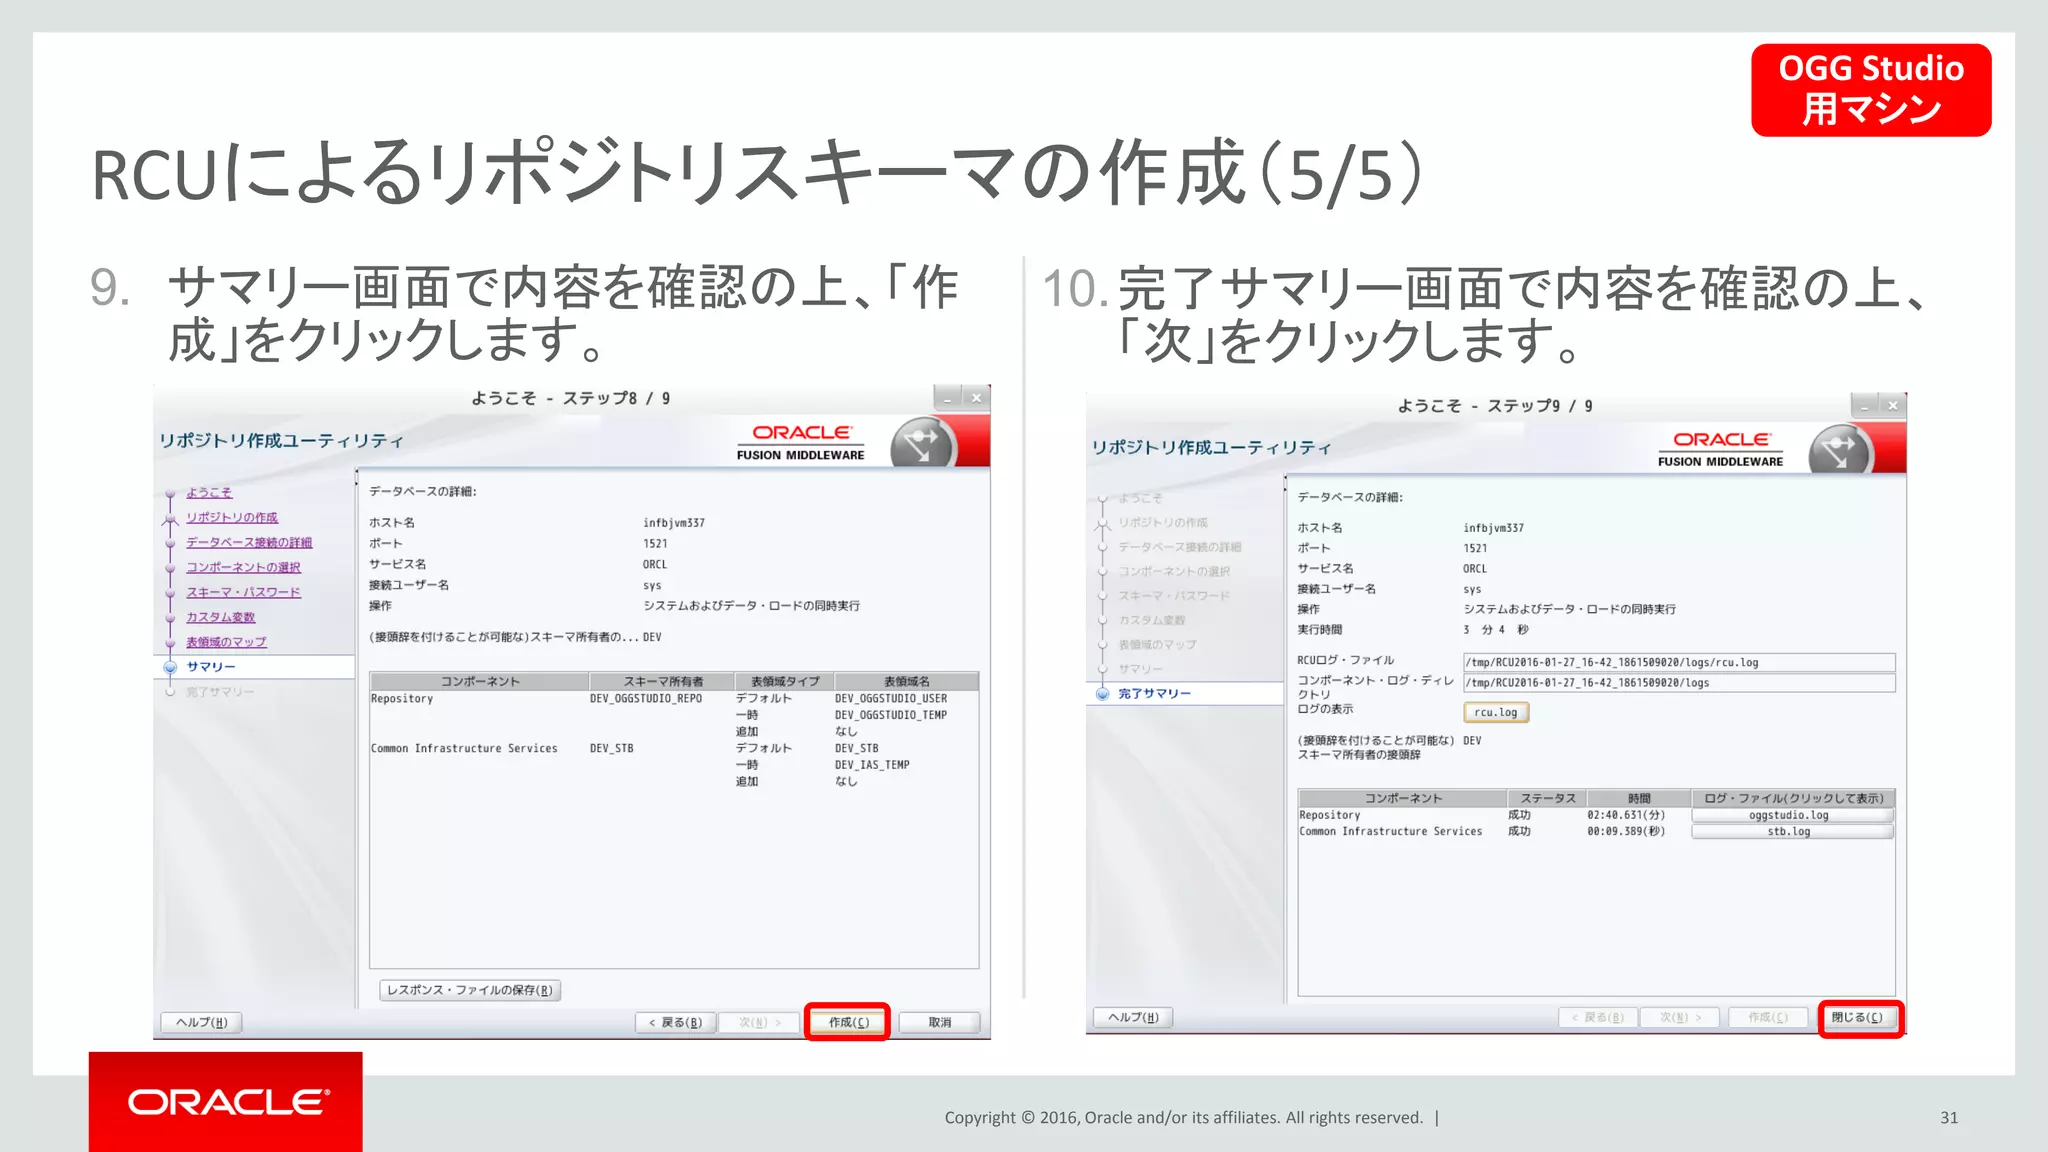
Task: Minimize the step 9 window
Action: (1865, 405)
